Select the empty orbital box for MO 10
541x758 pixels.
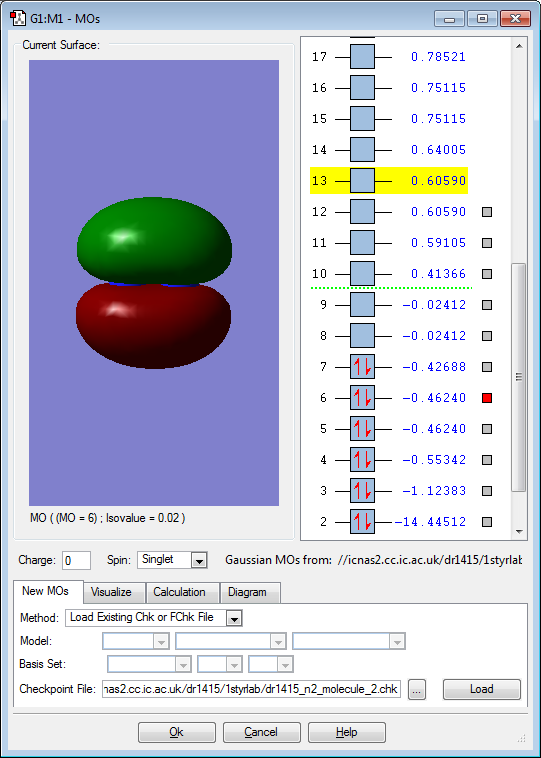(362, 274)
